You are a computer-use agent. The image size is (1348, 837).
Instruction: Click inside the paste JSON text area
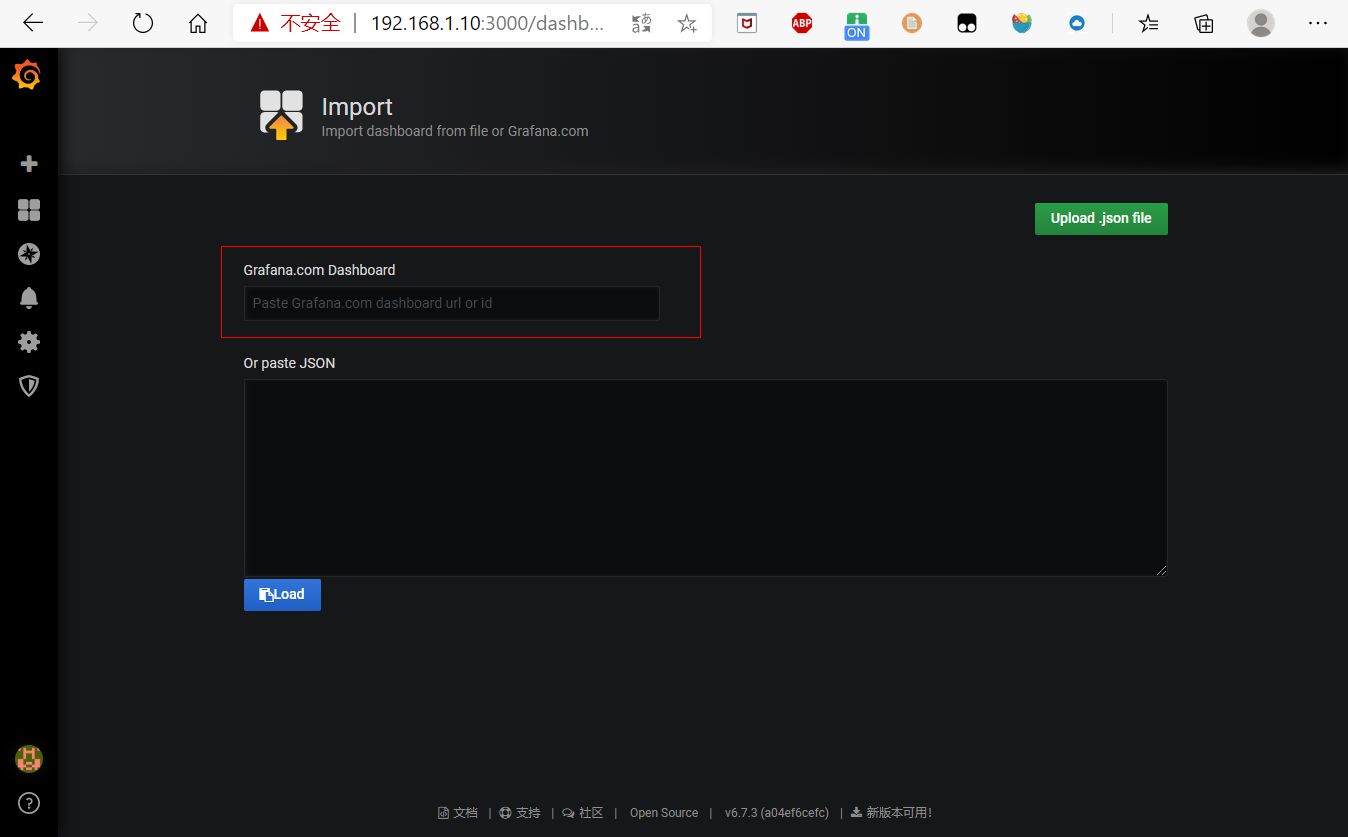click(705, 477)
